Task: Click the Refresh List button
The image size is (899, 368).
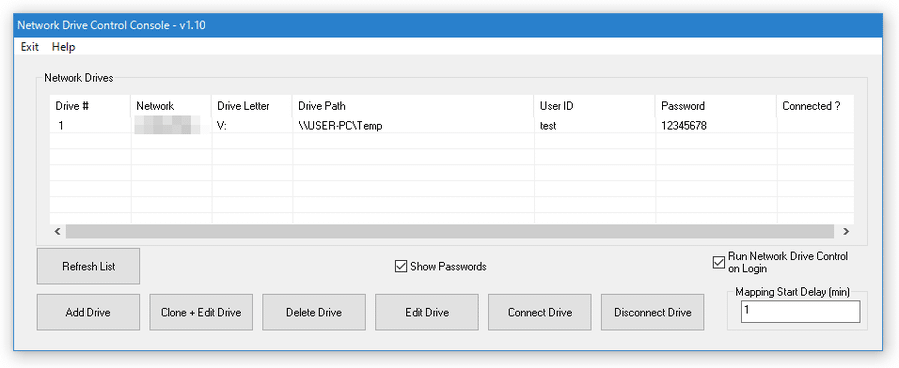Action: [88, 267]
